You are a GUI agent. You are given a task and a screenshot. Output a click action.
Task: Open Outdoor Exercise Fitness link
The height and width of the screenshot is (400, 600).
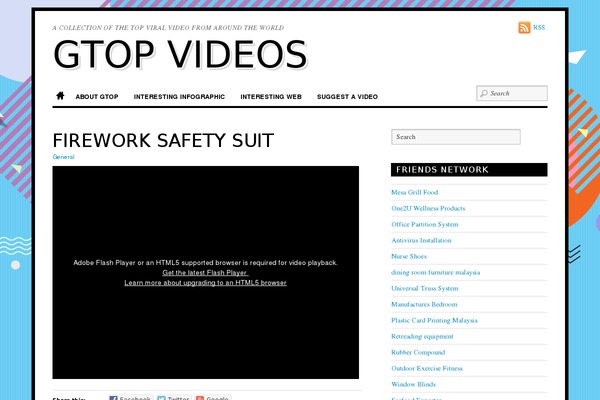point(427,369)
